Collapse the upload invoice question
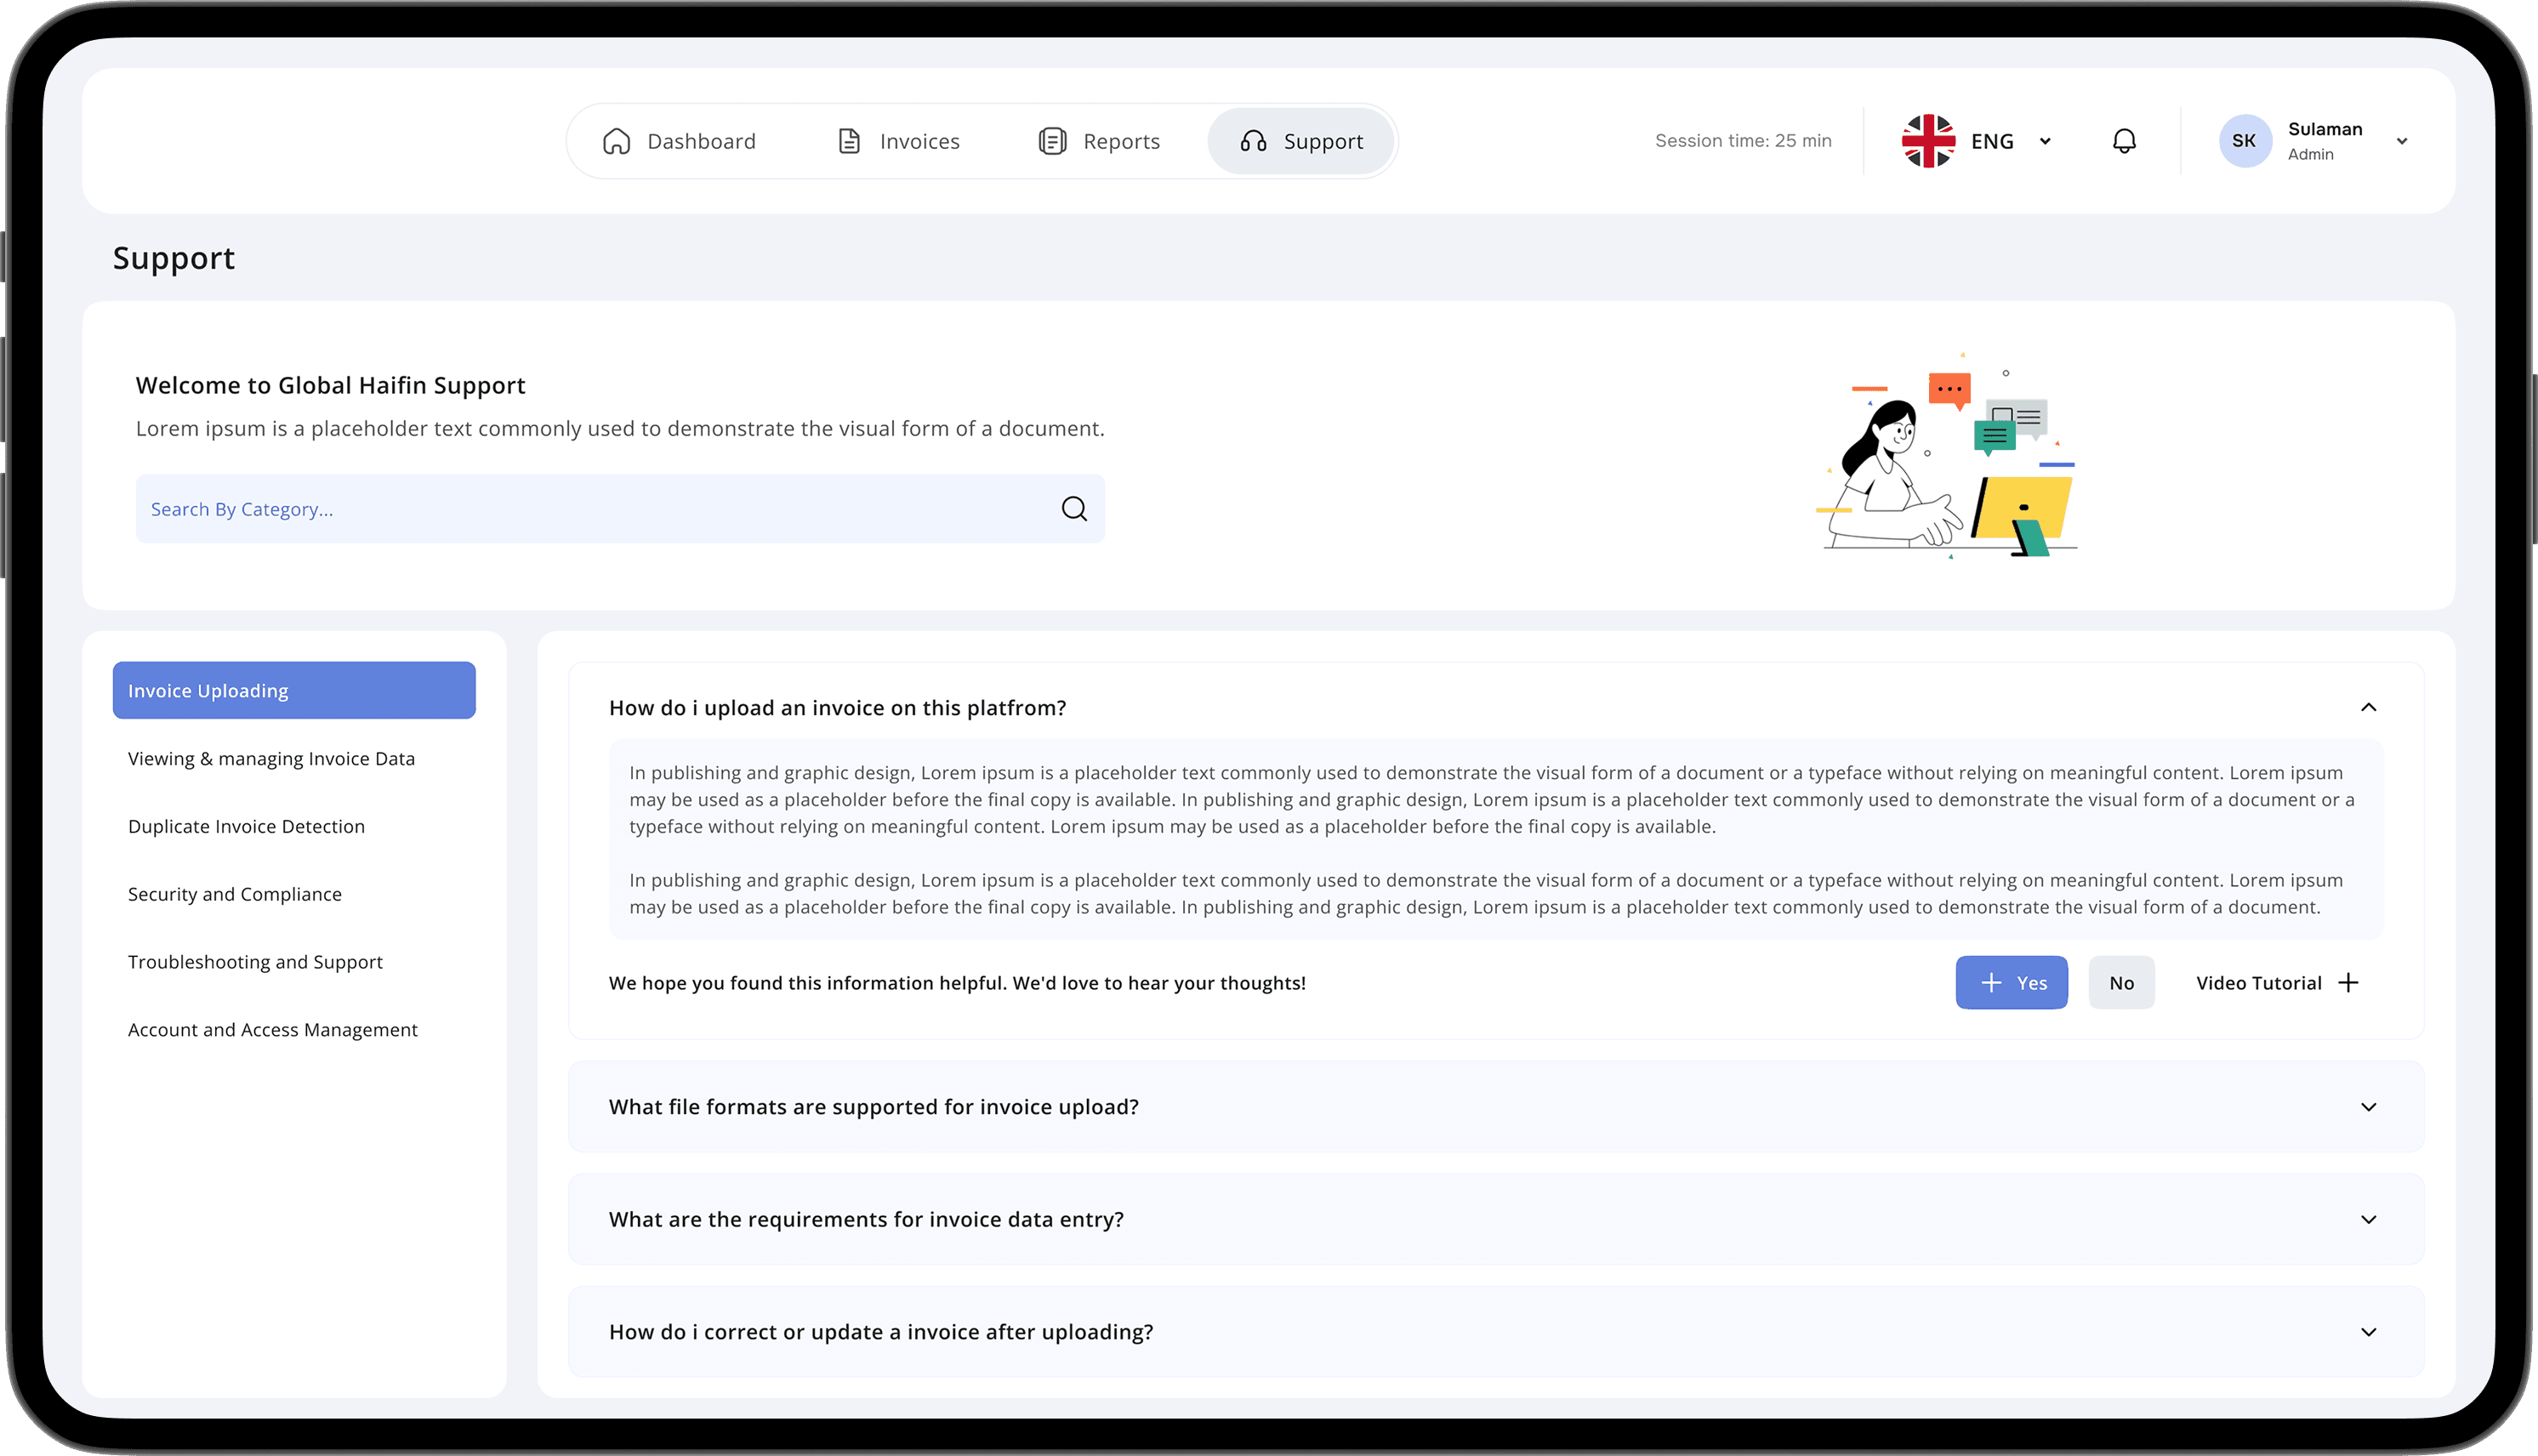The width and height of the screenshot is (2538, 1456). pos(2368,708)
